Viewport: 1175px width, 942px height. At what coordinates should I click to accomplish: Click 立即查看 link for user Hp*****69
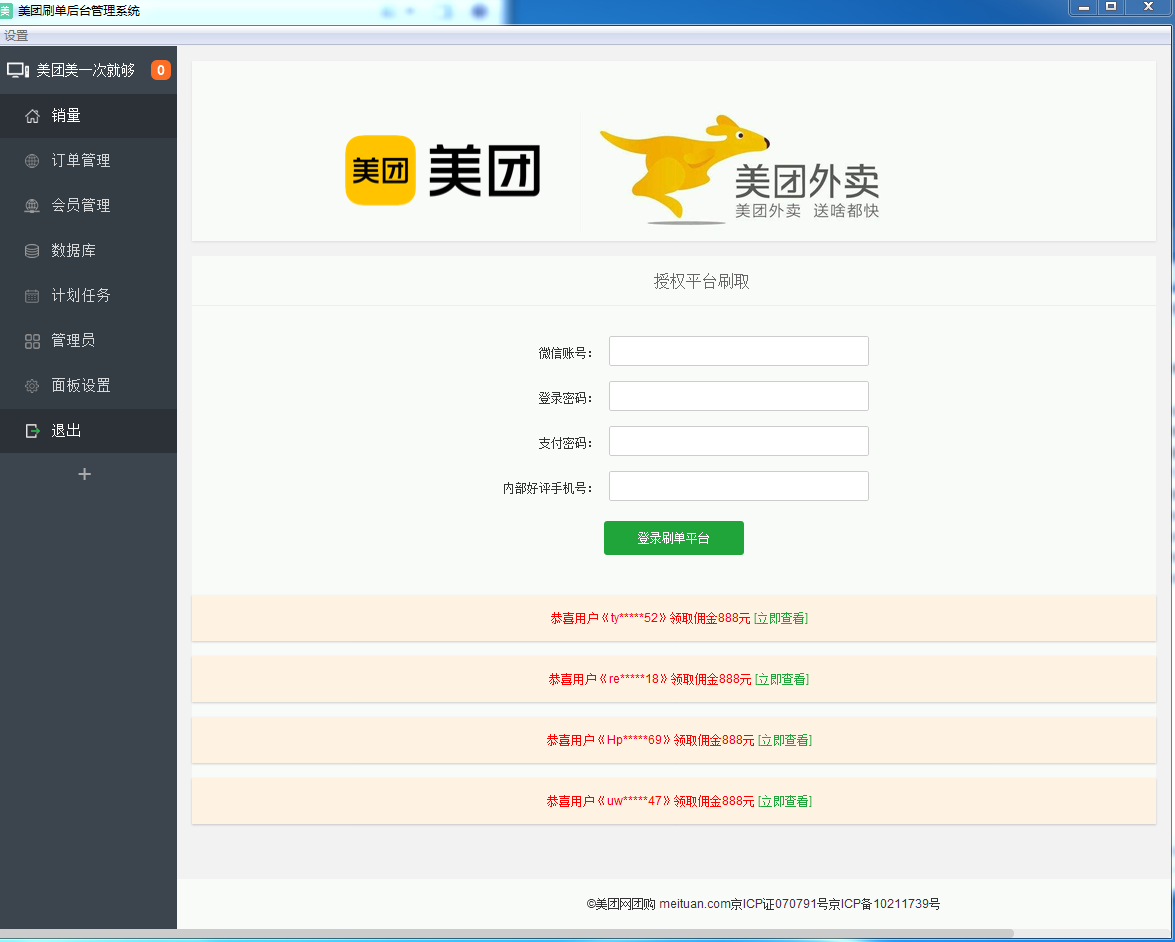[785, 740]
